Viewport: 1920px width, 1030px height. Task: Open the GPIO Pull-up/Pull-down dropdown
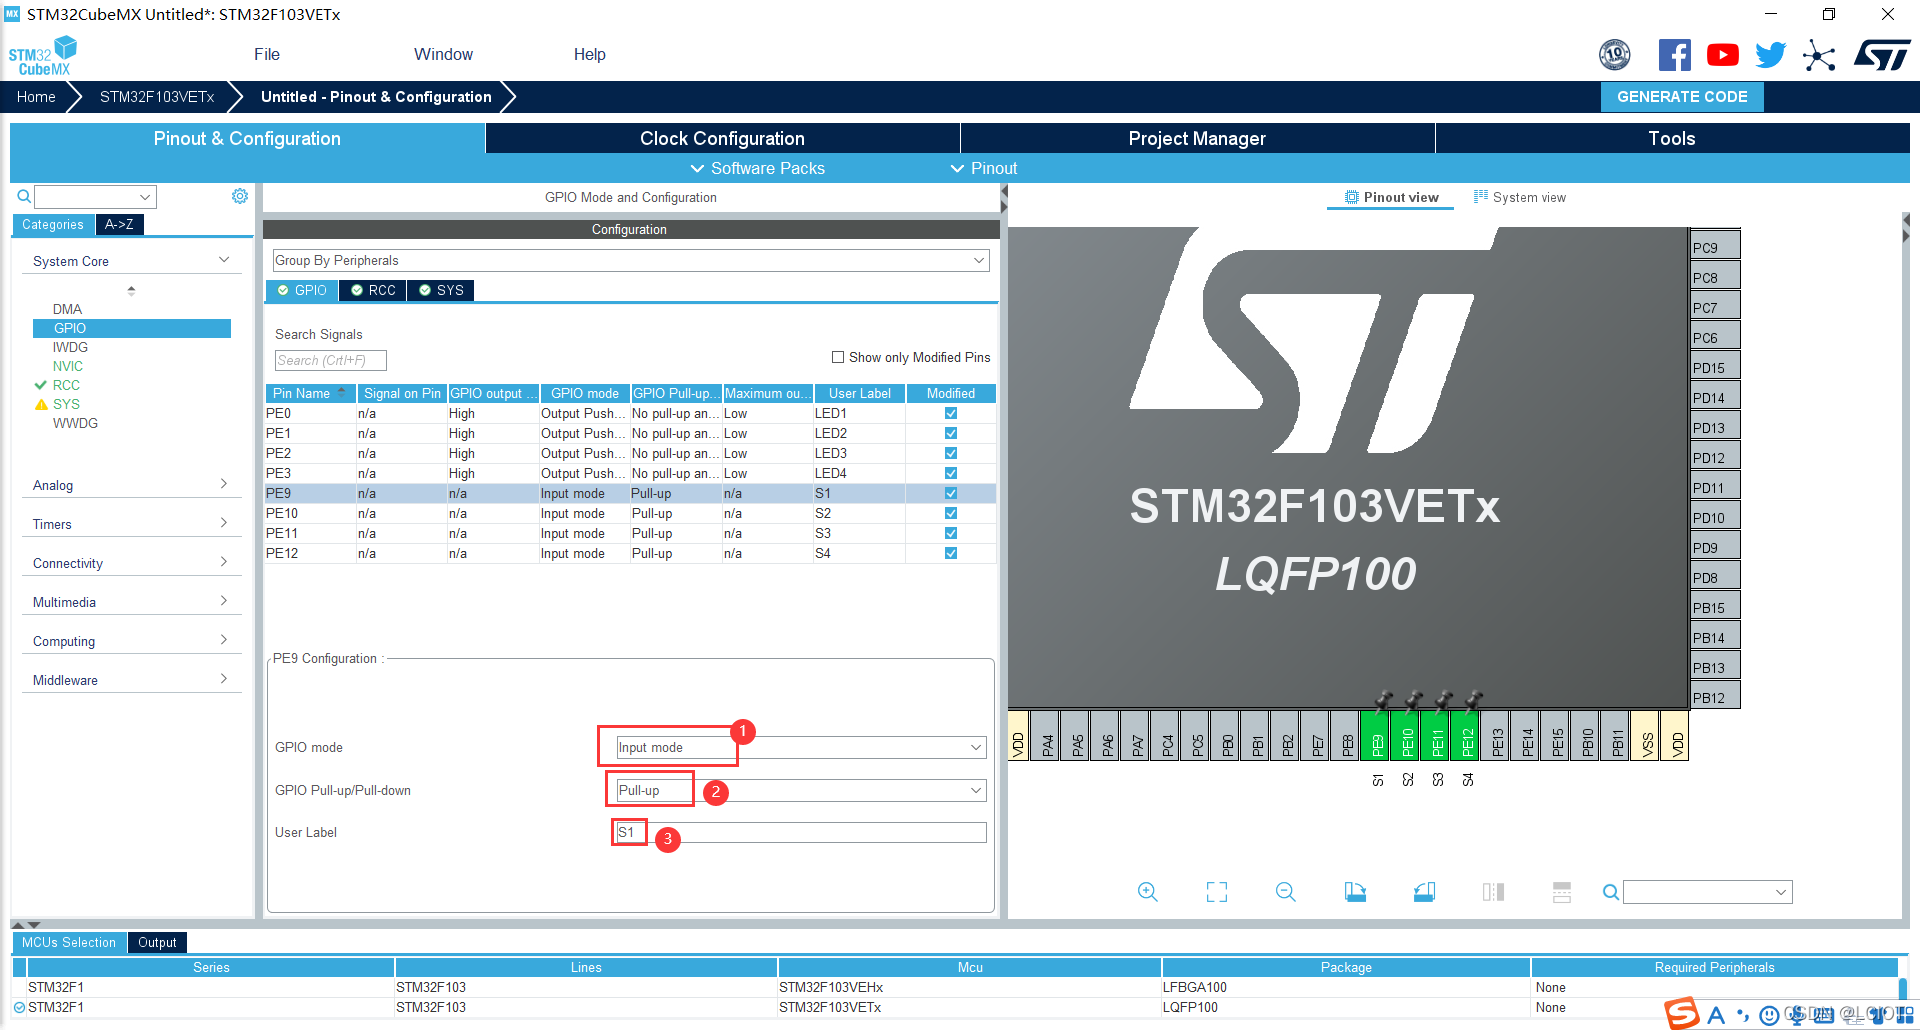click(x=801, y=790)
